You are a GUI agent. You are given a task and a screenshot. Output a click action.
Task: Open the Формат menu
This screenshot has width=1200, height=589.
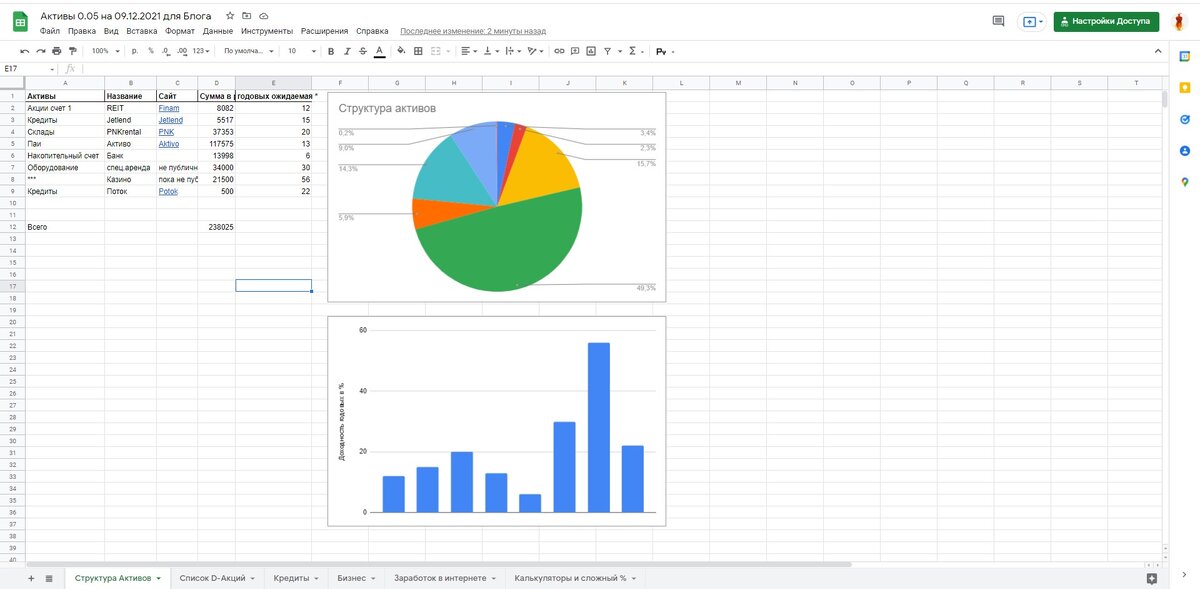[x=180, y=31]
